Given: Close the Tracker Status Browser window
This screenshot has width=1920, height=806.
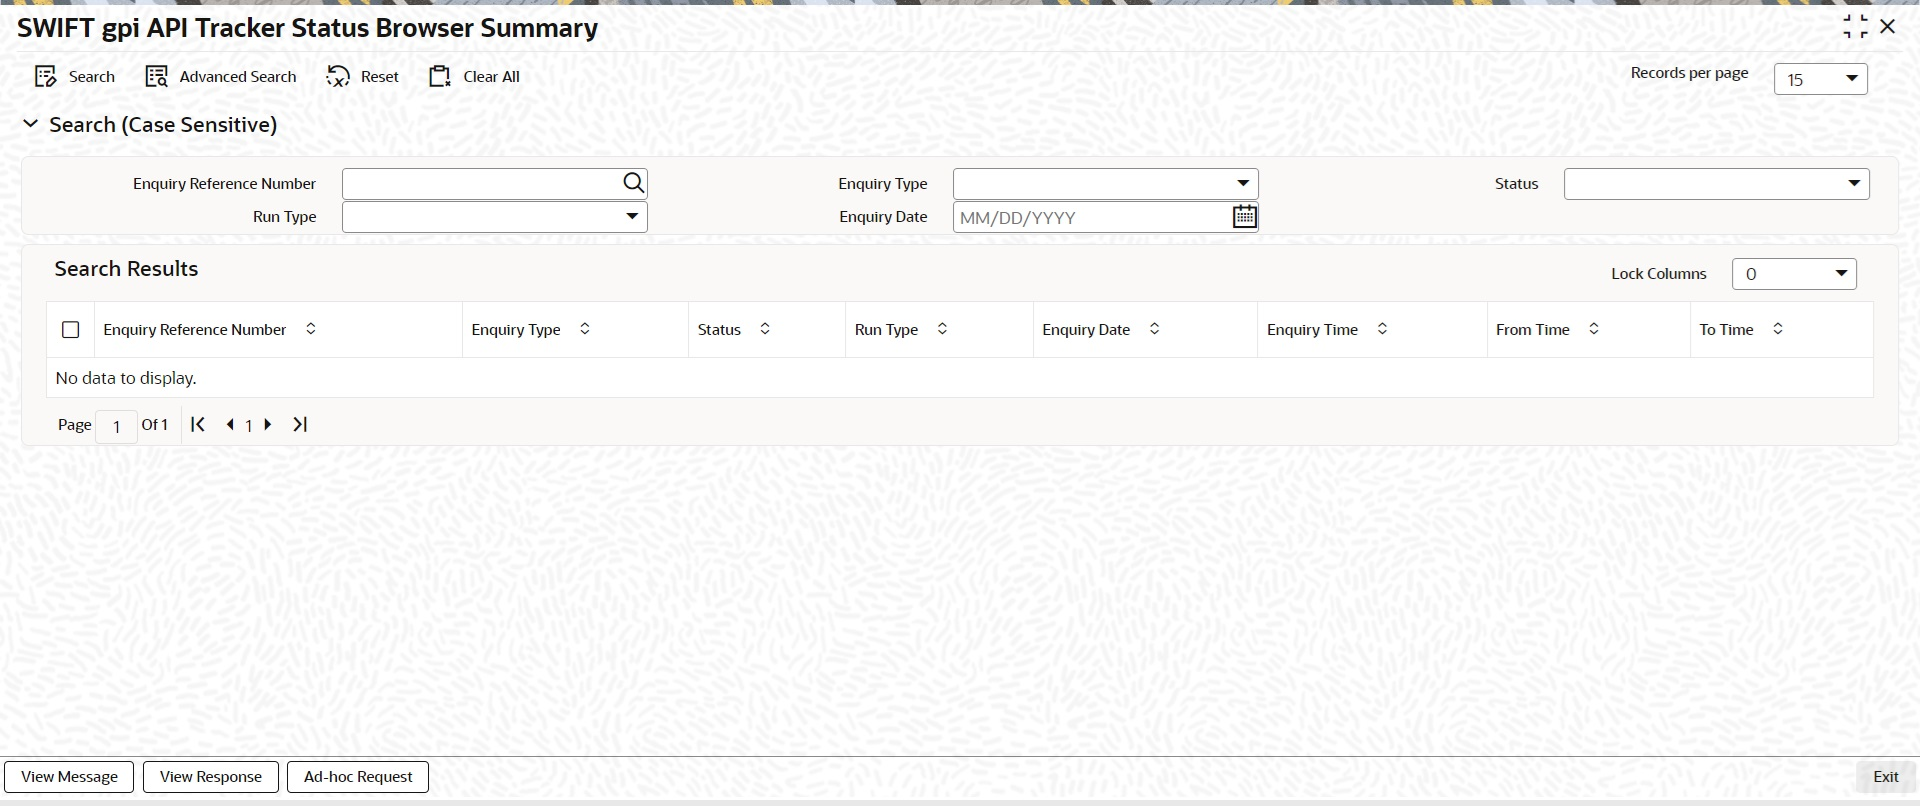Looking at the screenshot, I should pyautogui.click(x=1888, y=27).
